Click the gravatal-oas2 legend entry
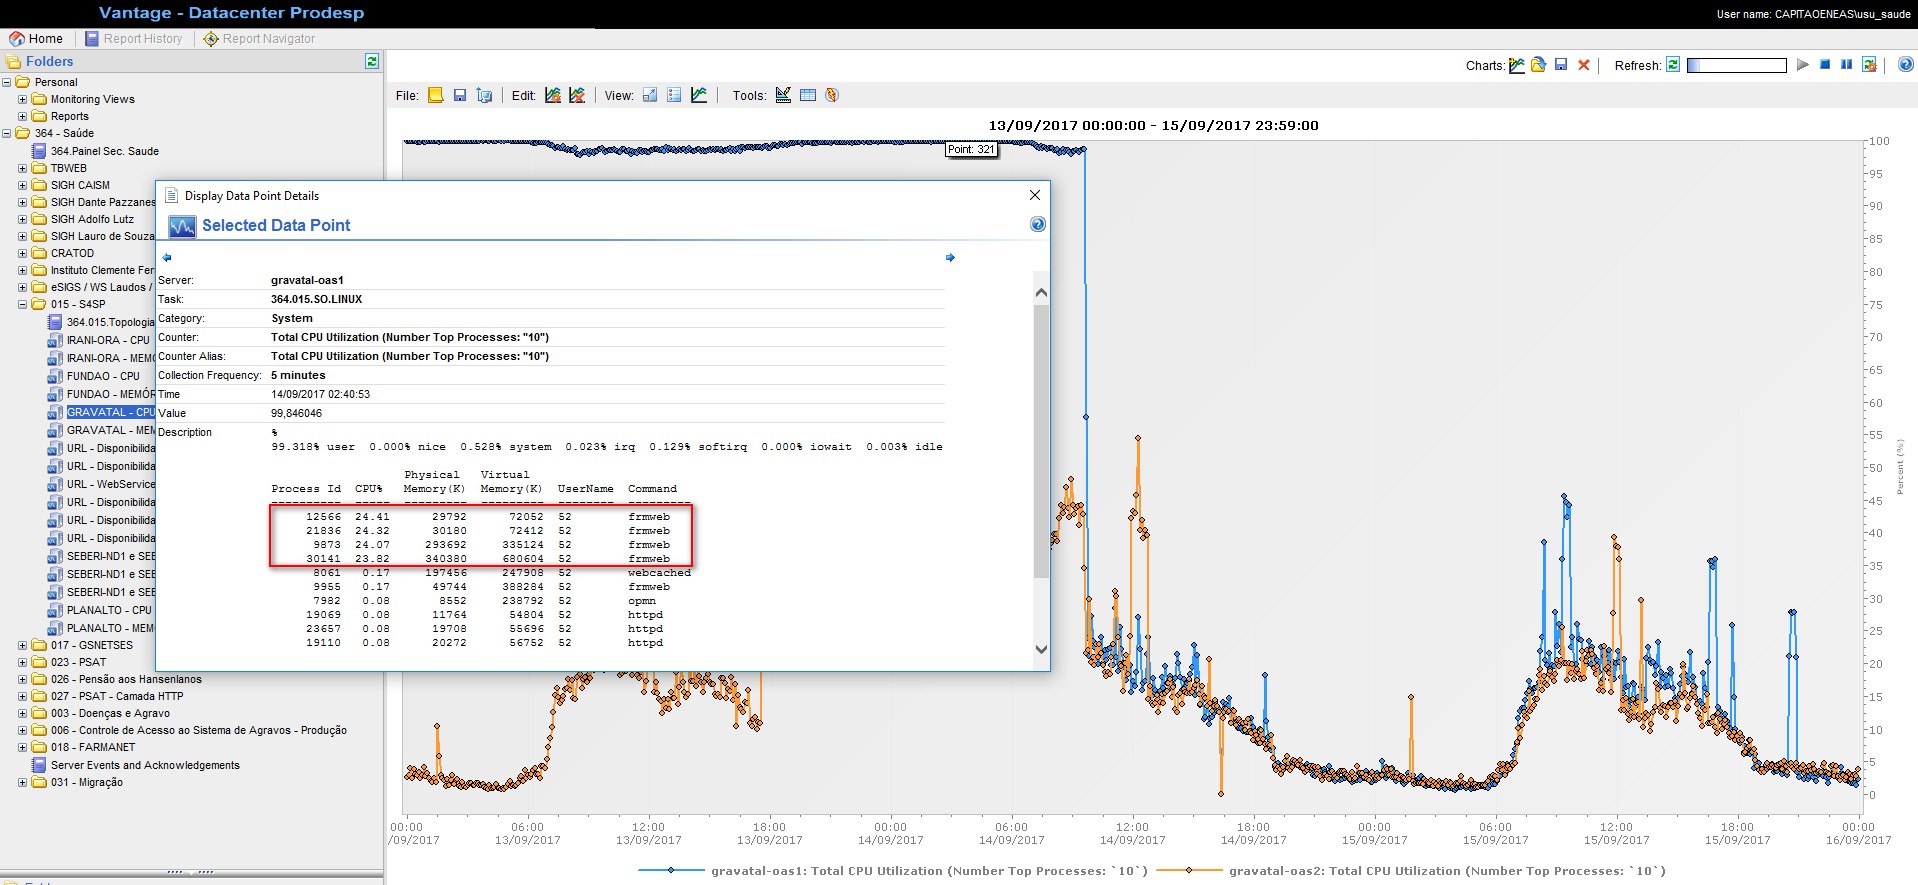The height and width of the screenshot is (885, 1918). tap(1411, 871)
